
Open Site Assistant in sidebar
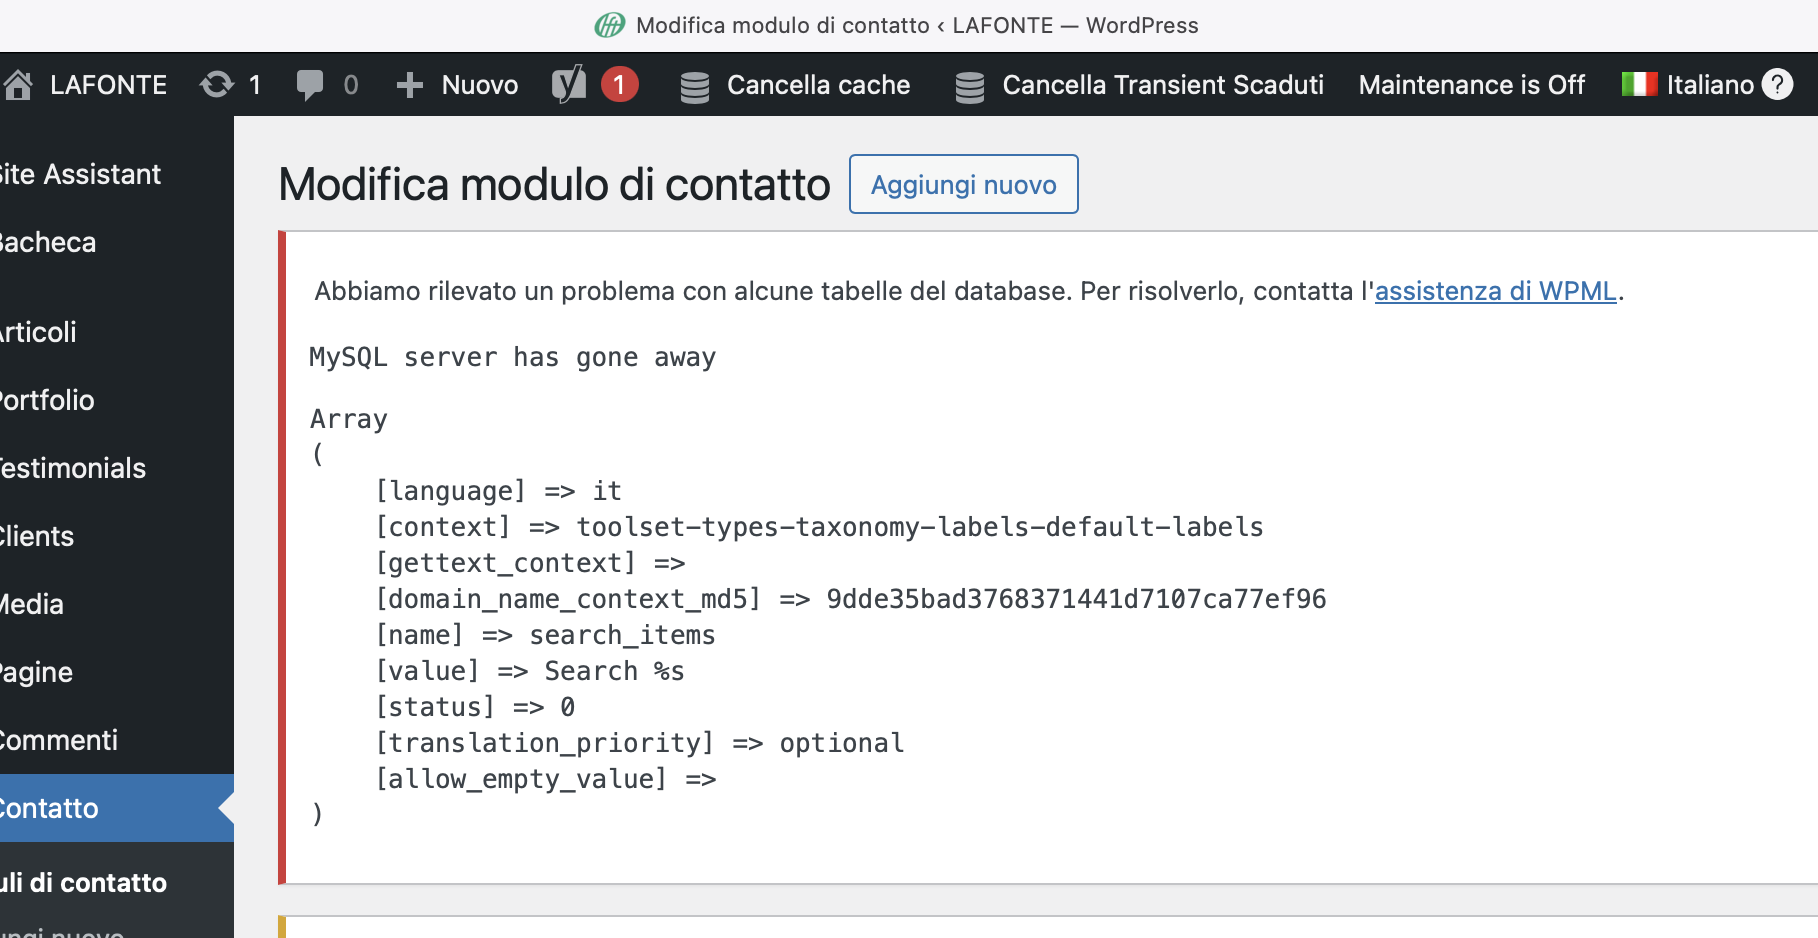(x=80, y=174)
